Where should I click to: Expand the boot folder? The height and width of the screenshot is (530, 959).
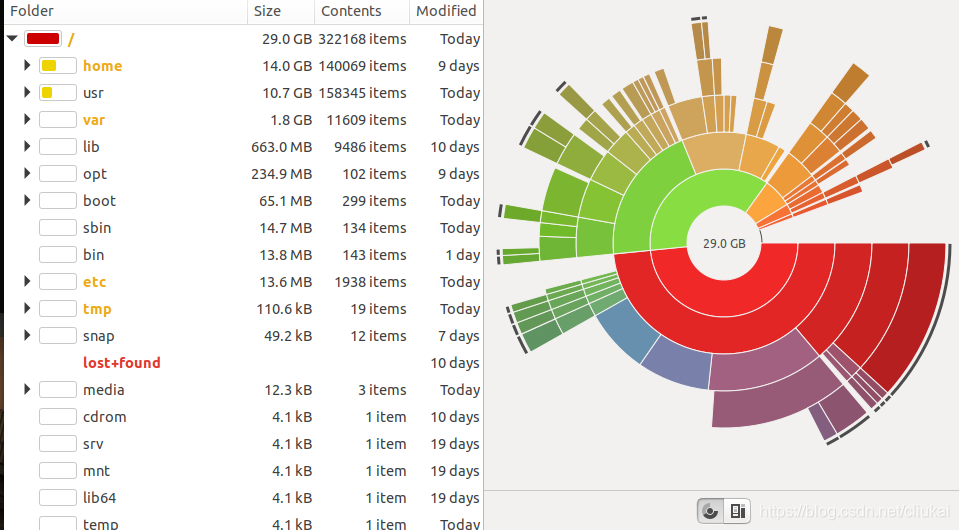click(27, 200)
